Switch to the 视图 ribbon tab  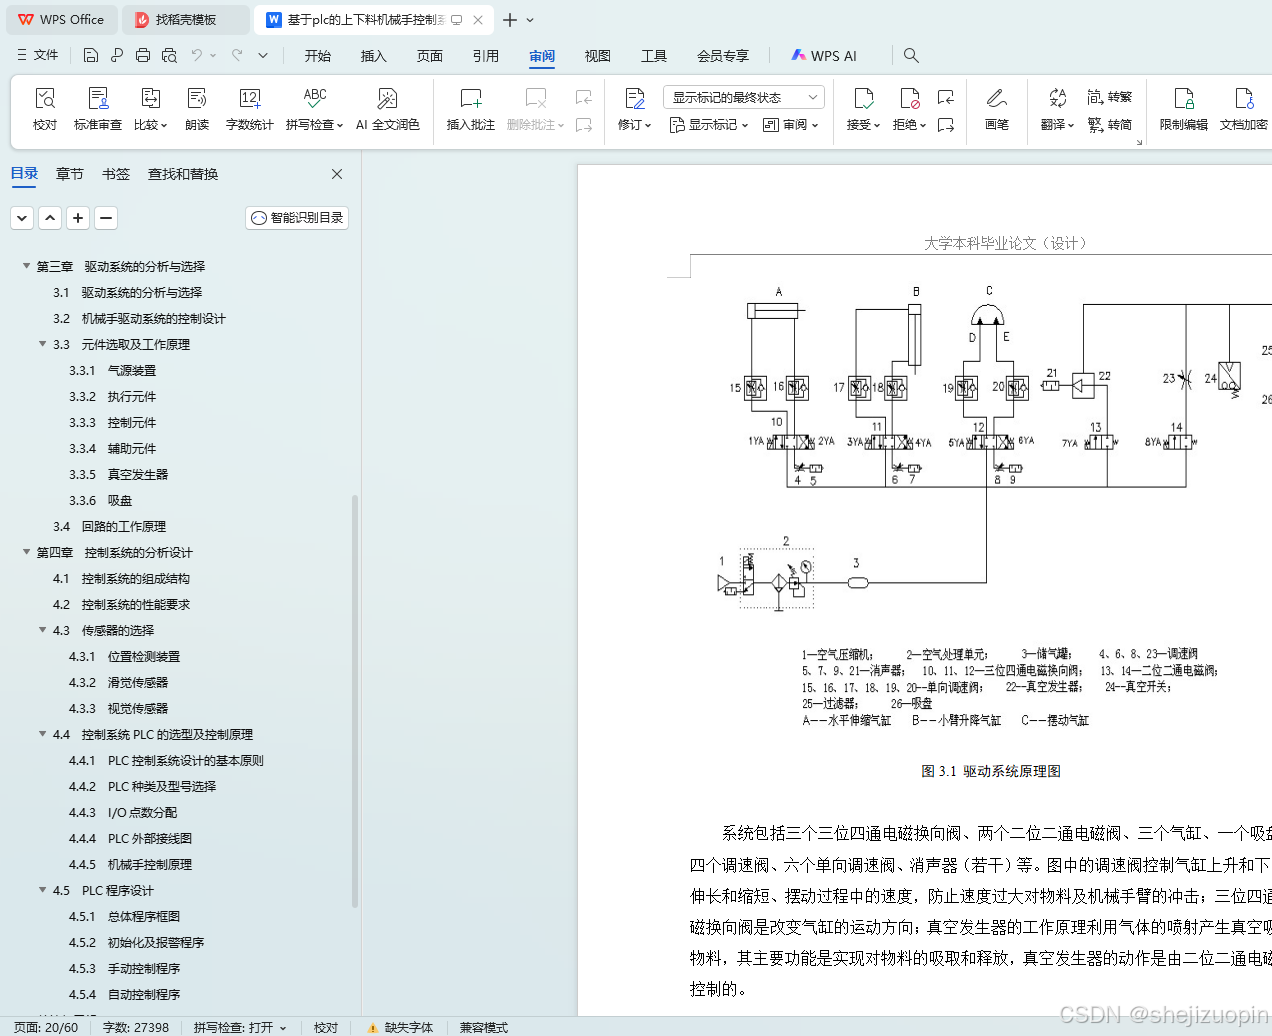pos(598,56)
